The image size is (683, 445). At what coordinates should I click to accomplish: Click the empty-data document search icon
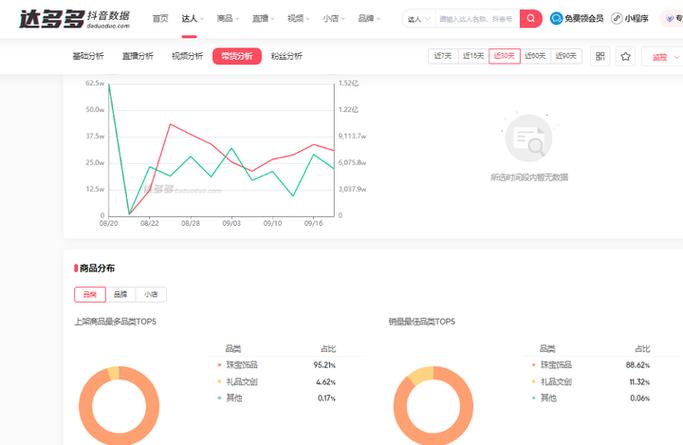tap(528, 139)
